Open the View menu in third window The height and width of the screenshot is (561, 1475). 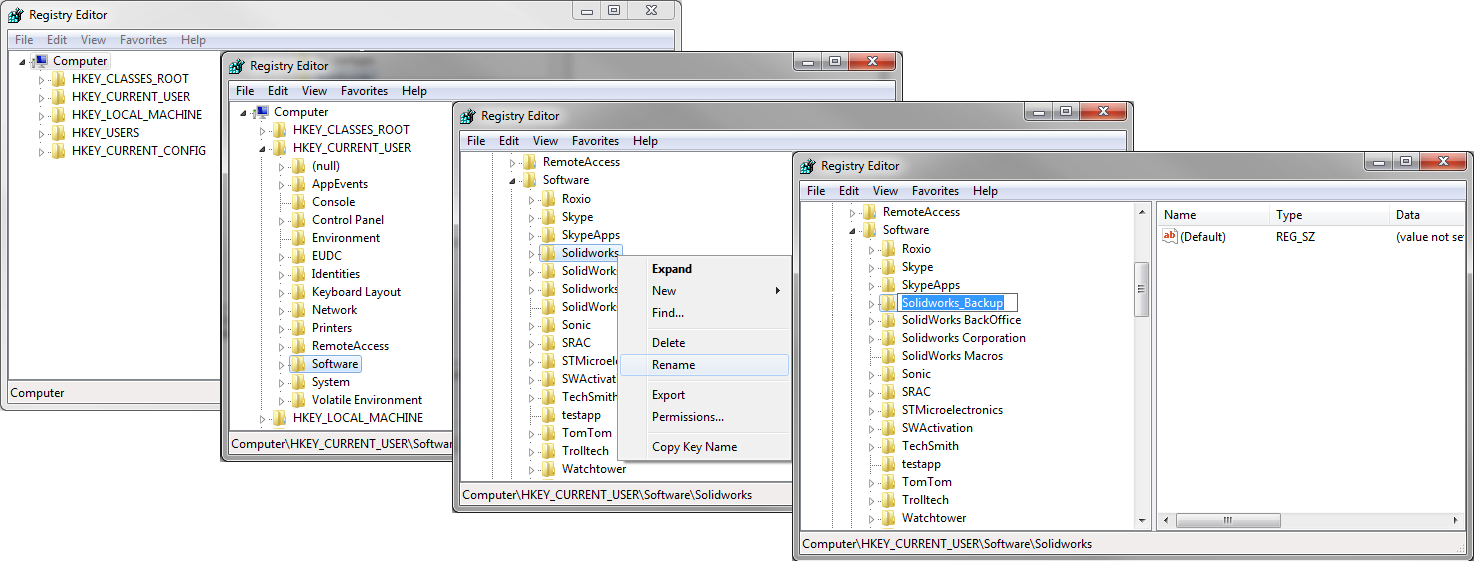(545, 141)
